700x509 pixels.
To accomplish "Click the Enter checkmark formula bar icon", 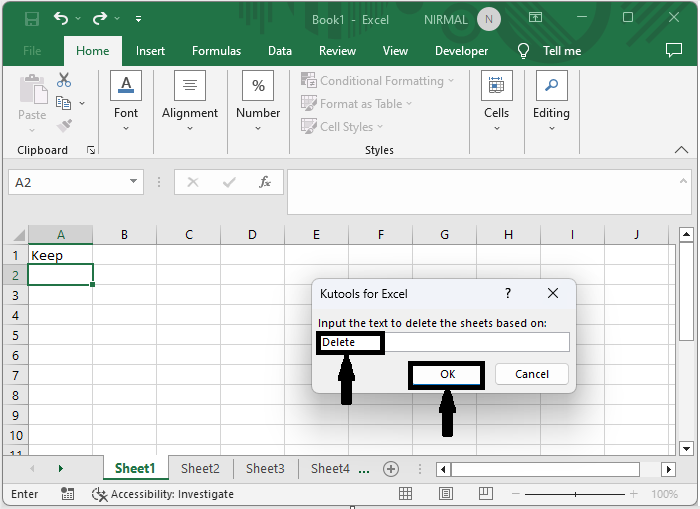I will 229,182.
